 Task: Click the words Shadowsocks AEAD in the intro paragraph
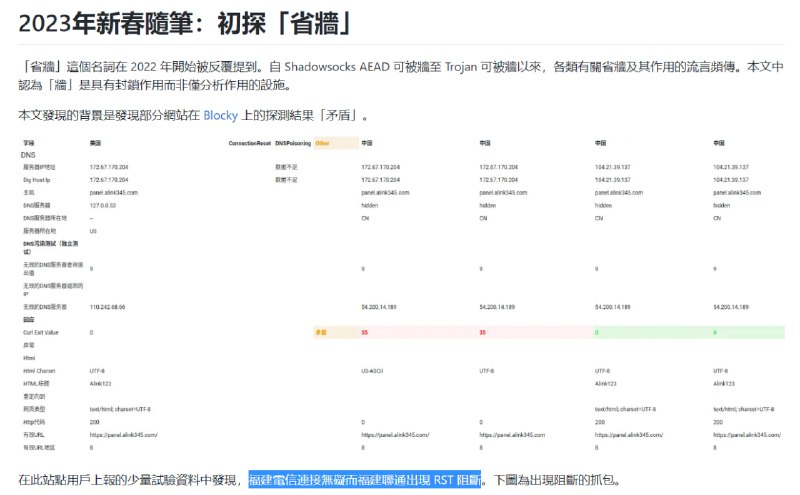(337, 67)
